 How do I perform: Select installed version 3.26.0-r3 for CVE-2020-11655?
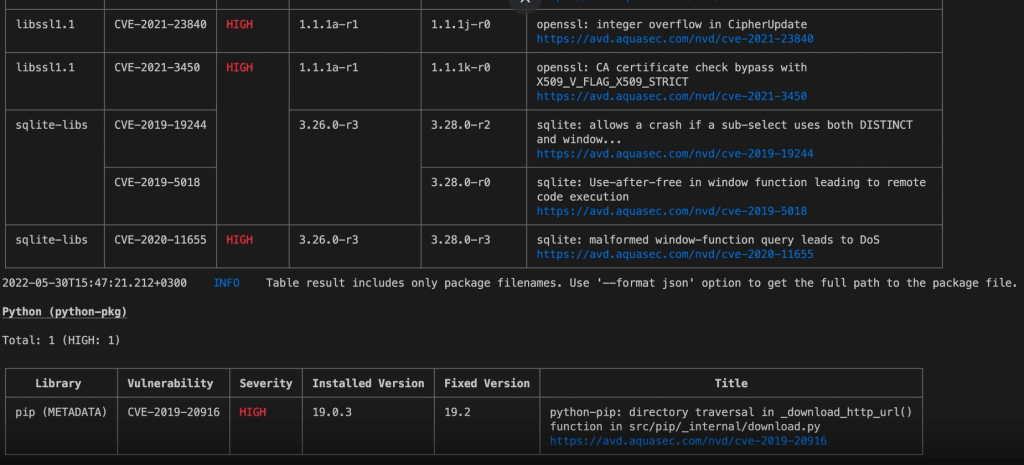pos(328,240)
